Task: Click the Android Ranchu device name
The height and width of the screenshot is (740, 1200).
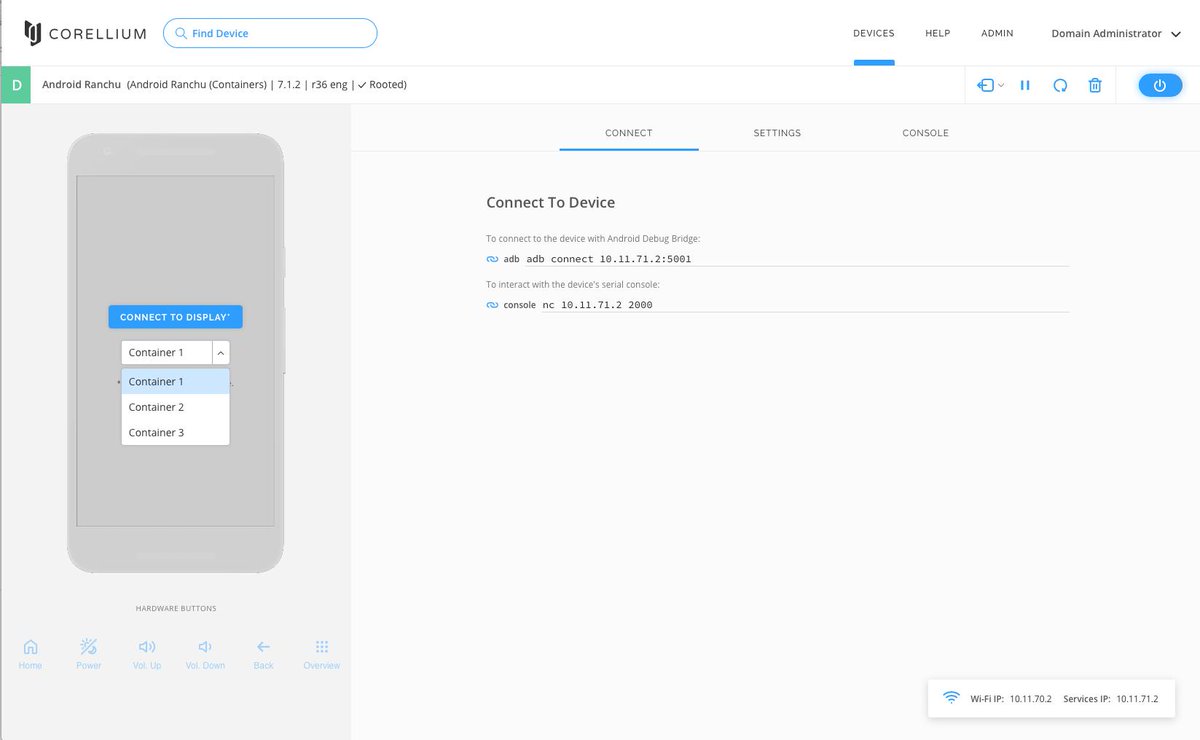Action: (81, 85)
